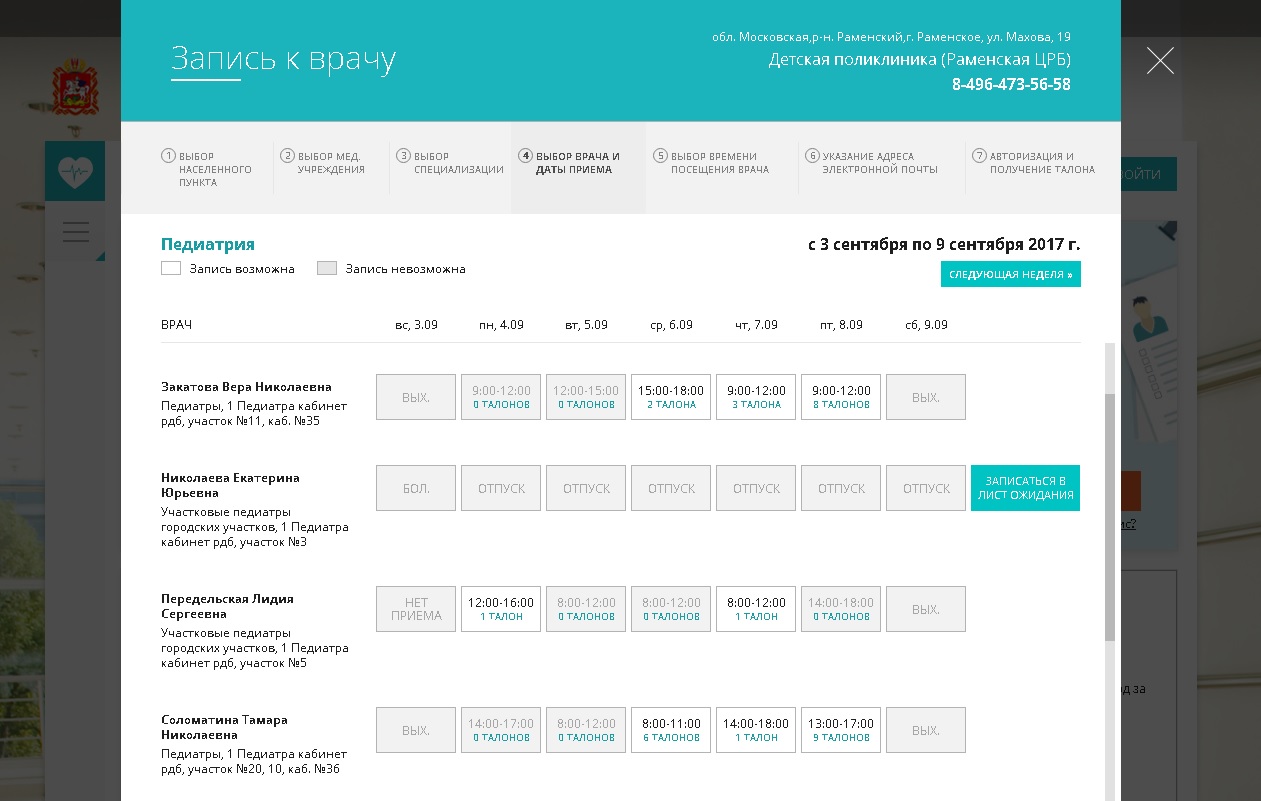Viewport: 1261px width, 801px height.
Task: Go to step 1 Выбор населенного пункта
Action: click(x=207, y=169)
